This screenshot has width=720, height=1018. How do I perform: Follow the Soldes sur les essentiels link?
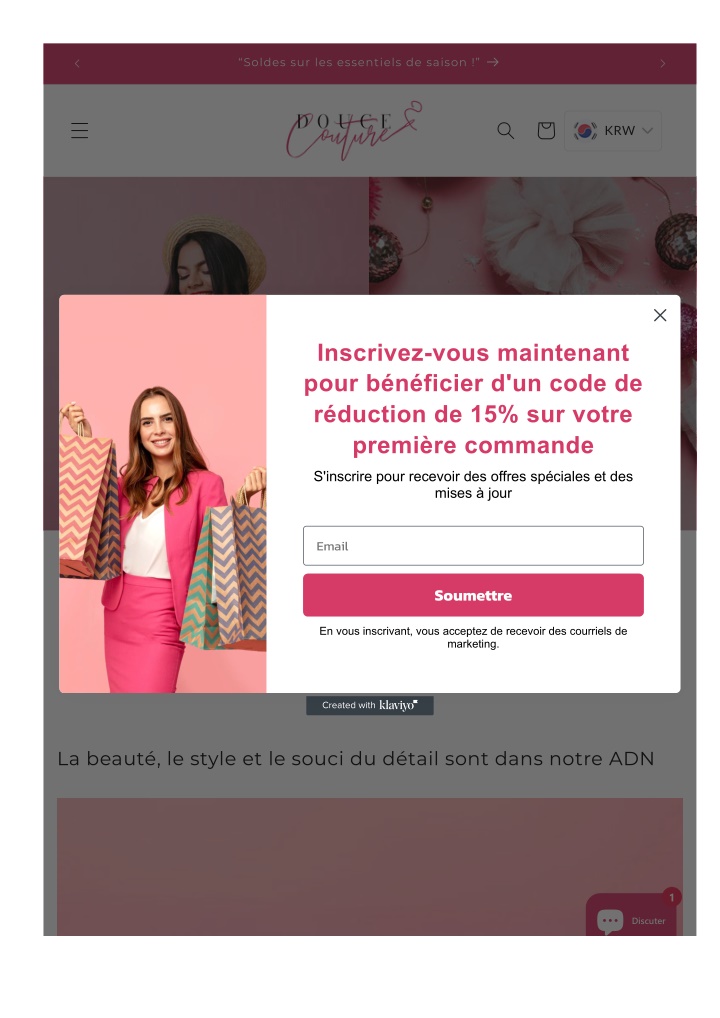pyautogui.click(x=359, y=62)
